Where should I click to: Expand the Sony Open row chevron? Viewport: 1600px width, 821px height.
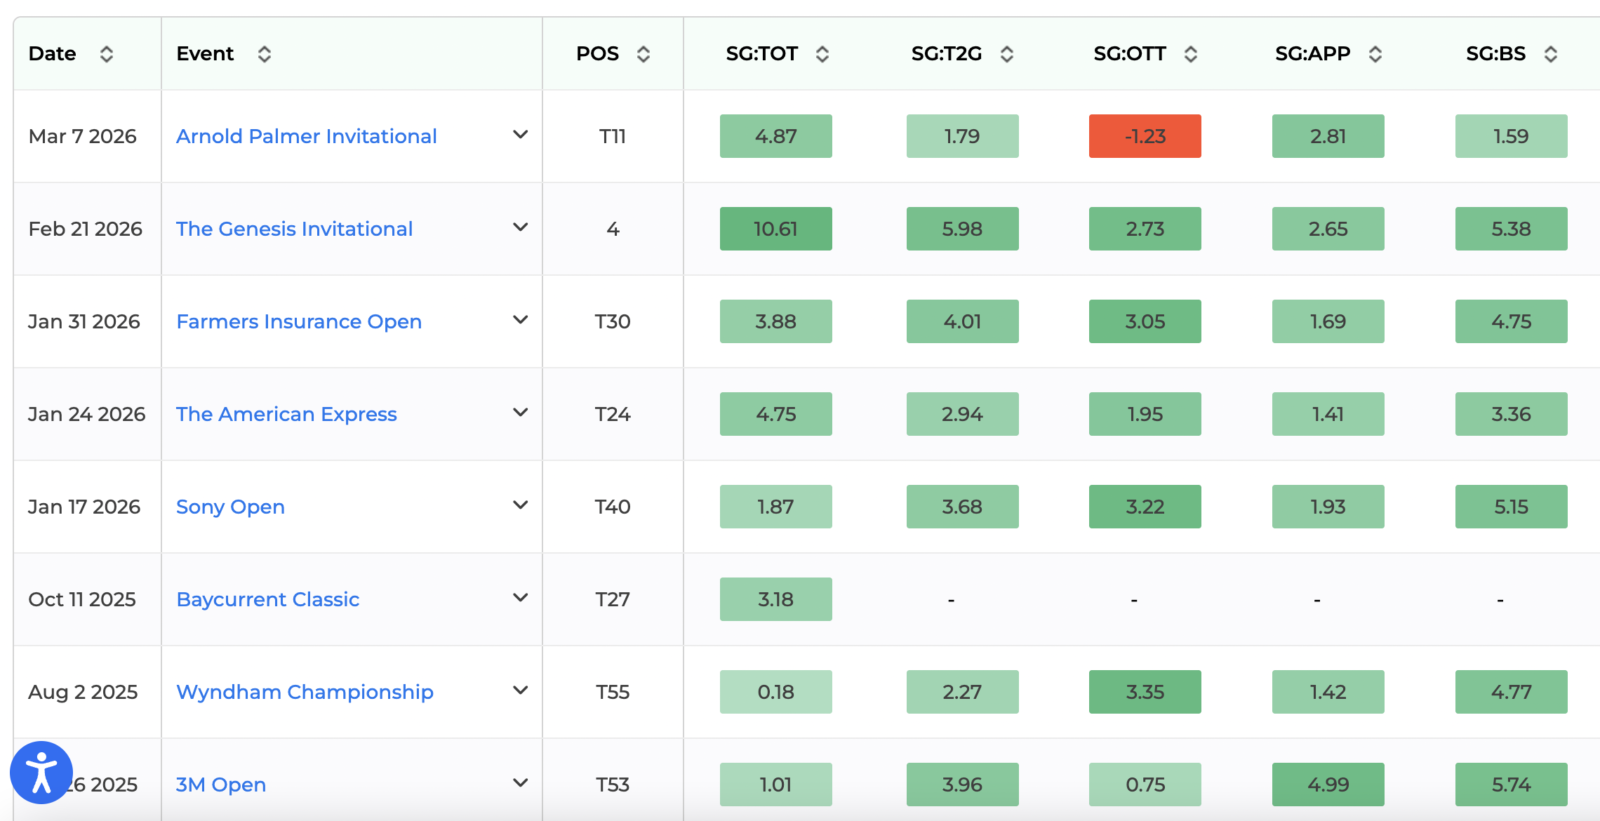pos(520,505)
